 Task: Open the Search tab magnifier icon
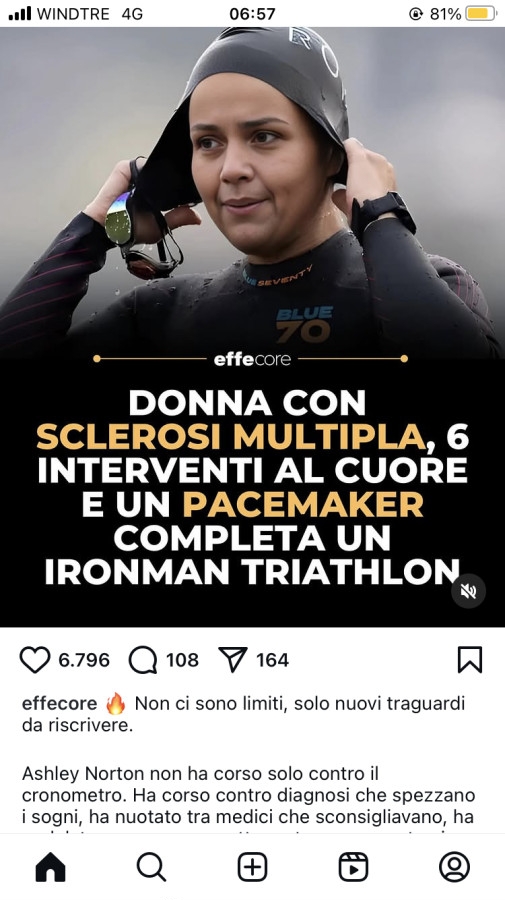click(x=152, y=867)
